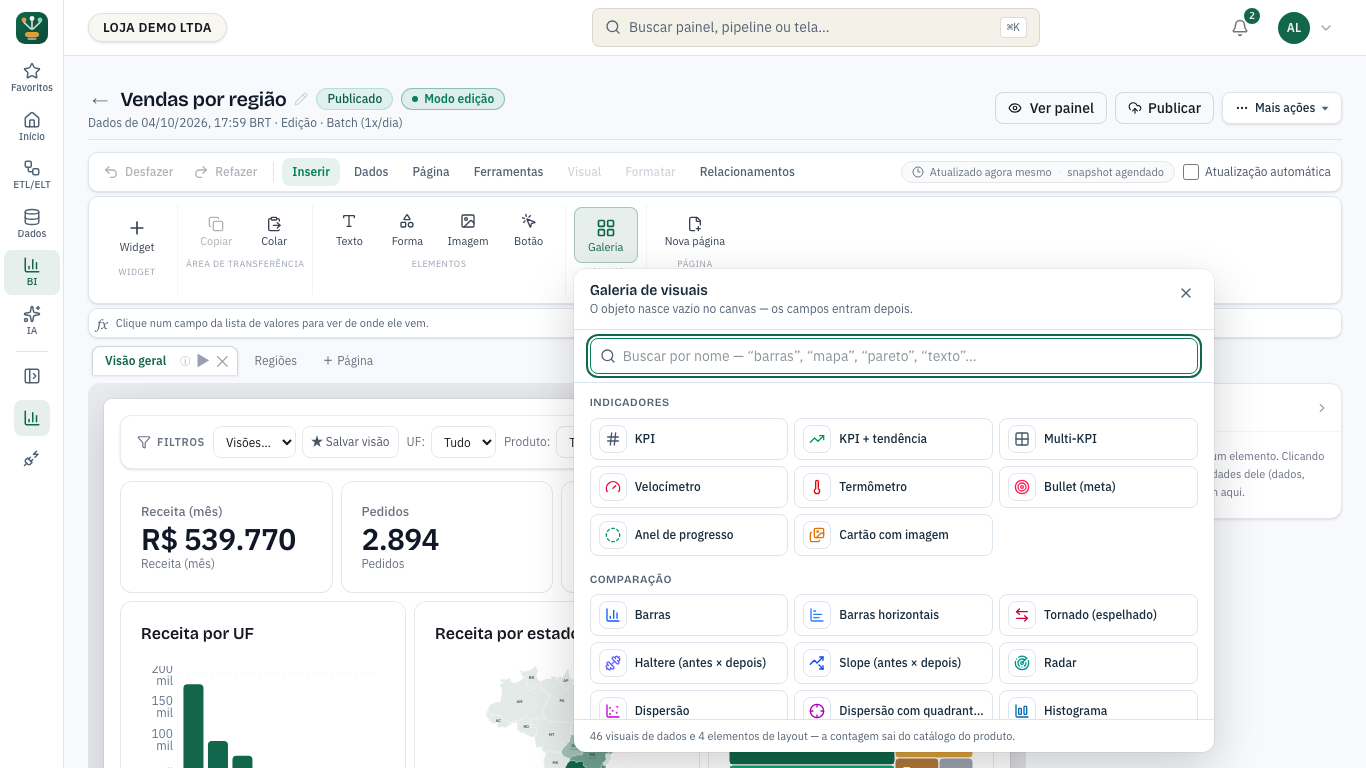Open notifications bell

point(1240,28)
